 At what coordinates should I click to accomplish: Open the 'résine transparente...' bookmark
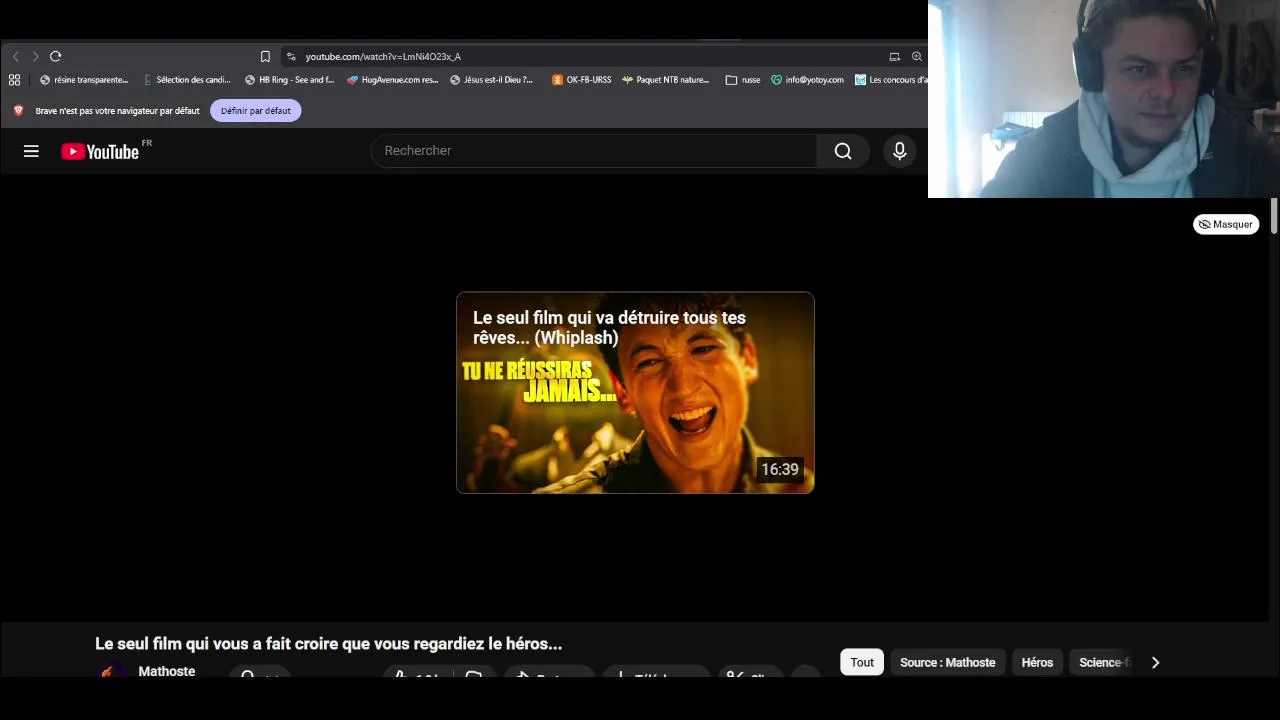tap(84, 80)
